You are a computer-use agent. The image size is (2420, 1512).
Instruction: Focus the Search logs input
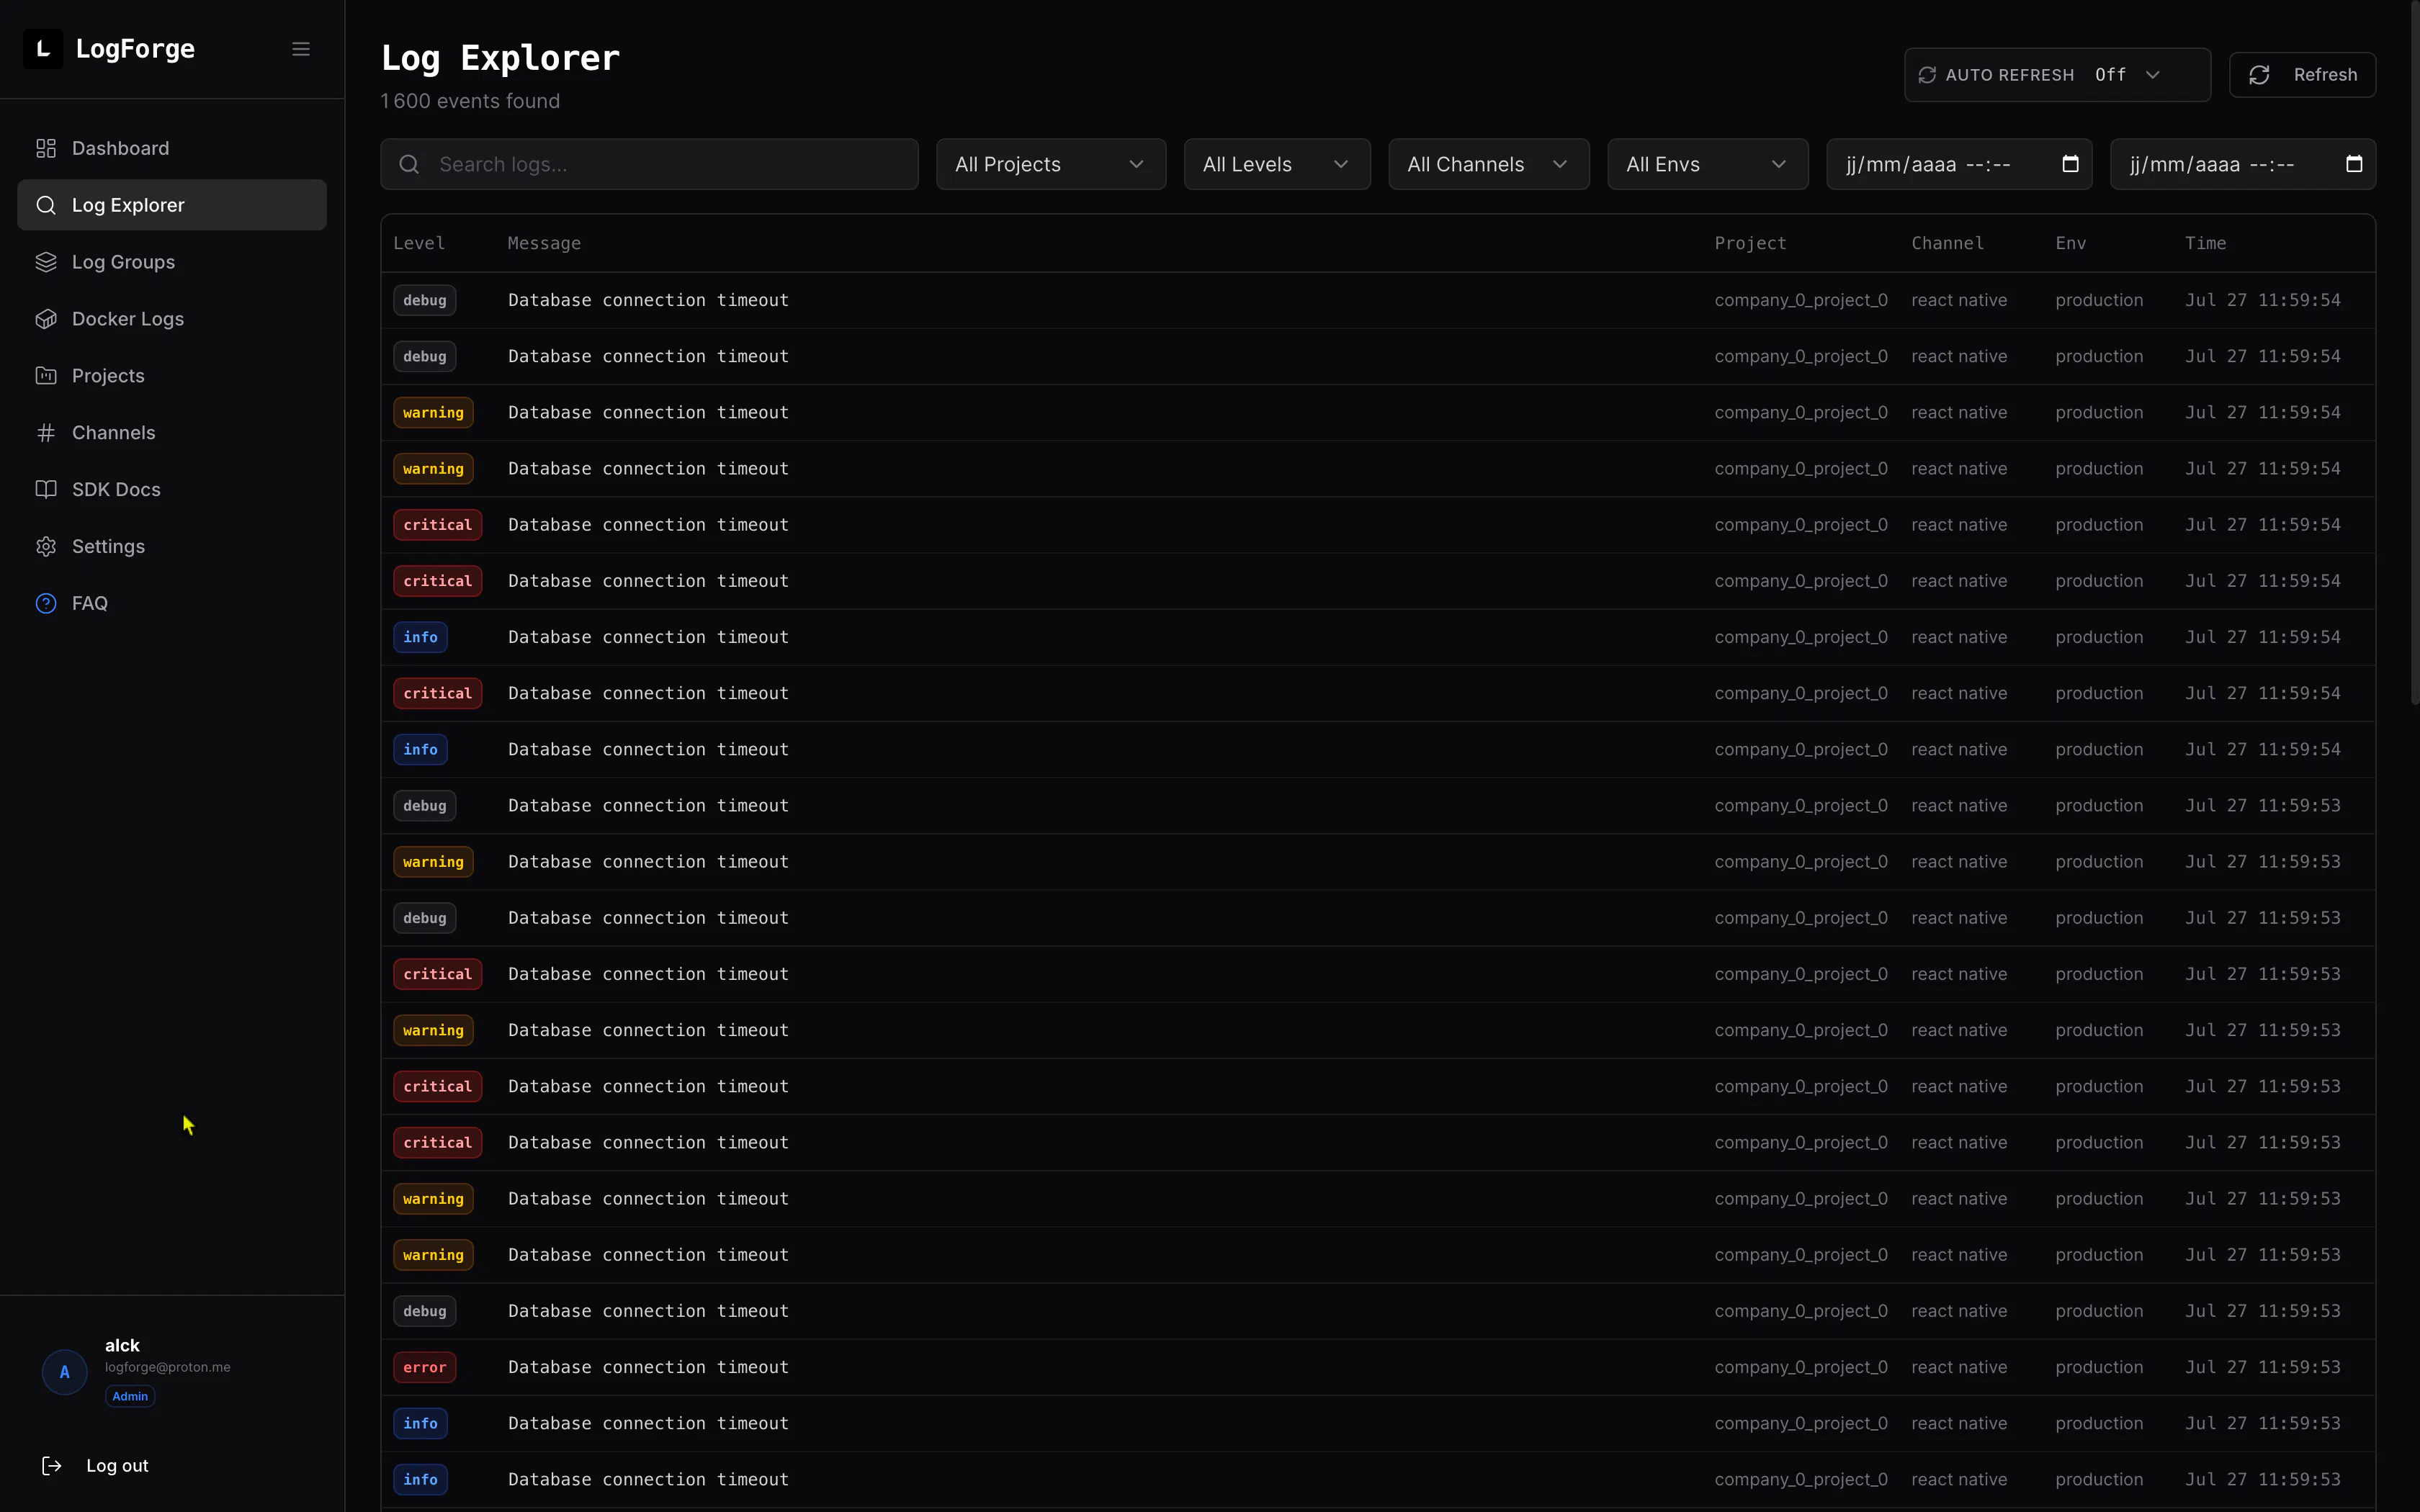coord(649,164)
